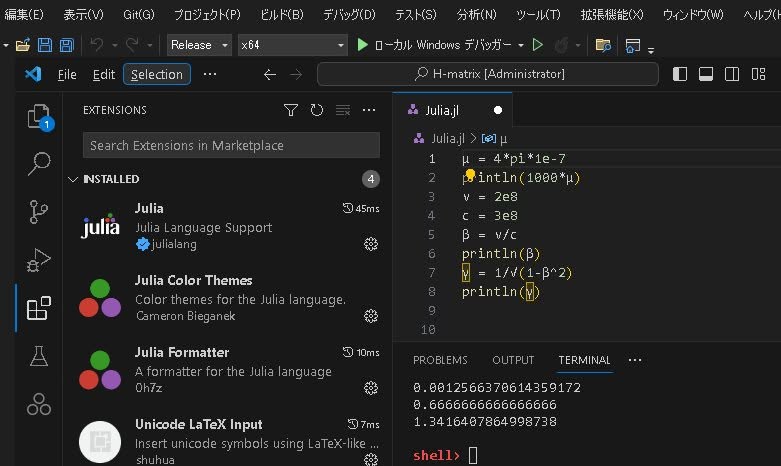Open the 拡張機能(X) menu
This screenshot has height=466, width=781.
(x=612, y=14)
